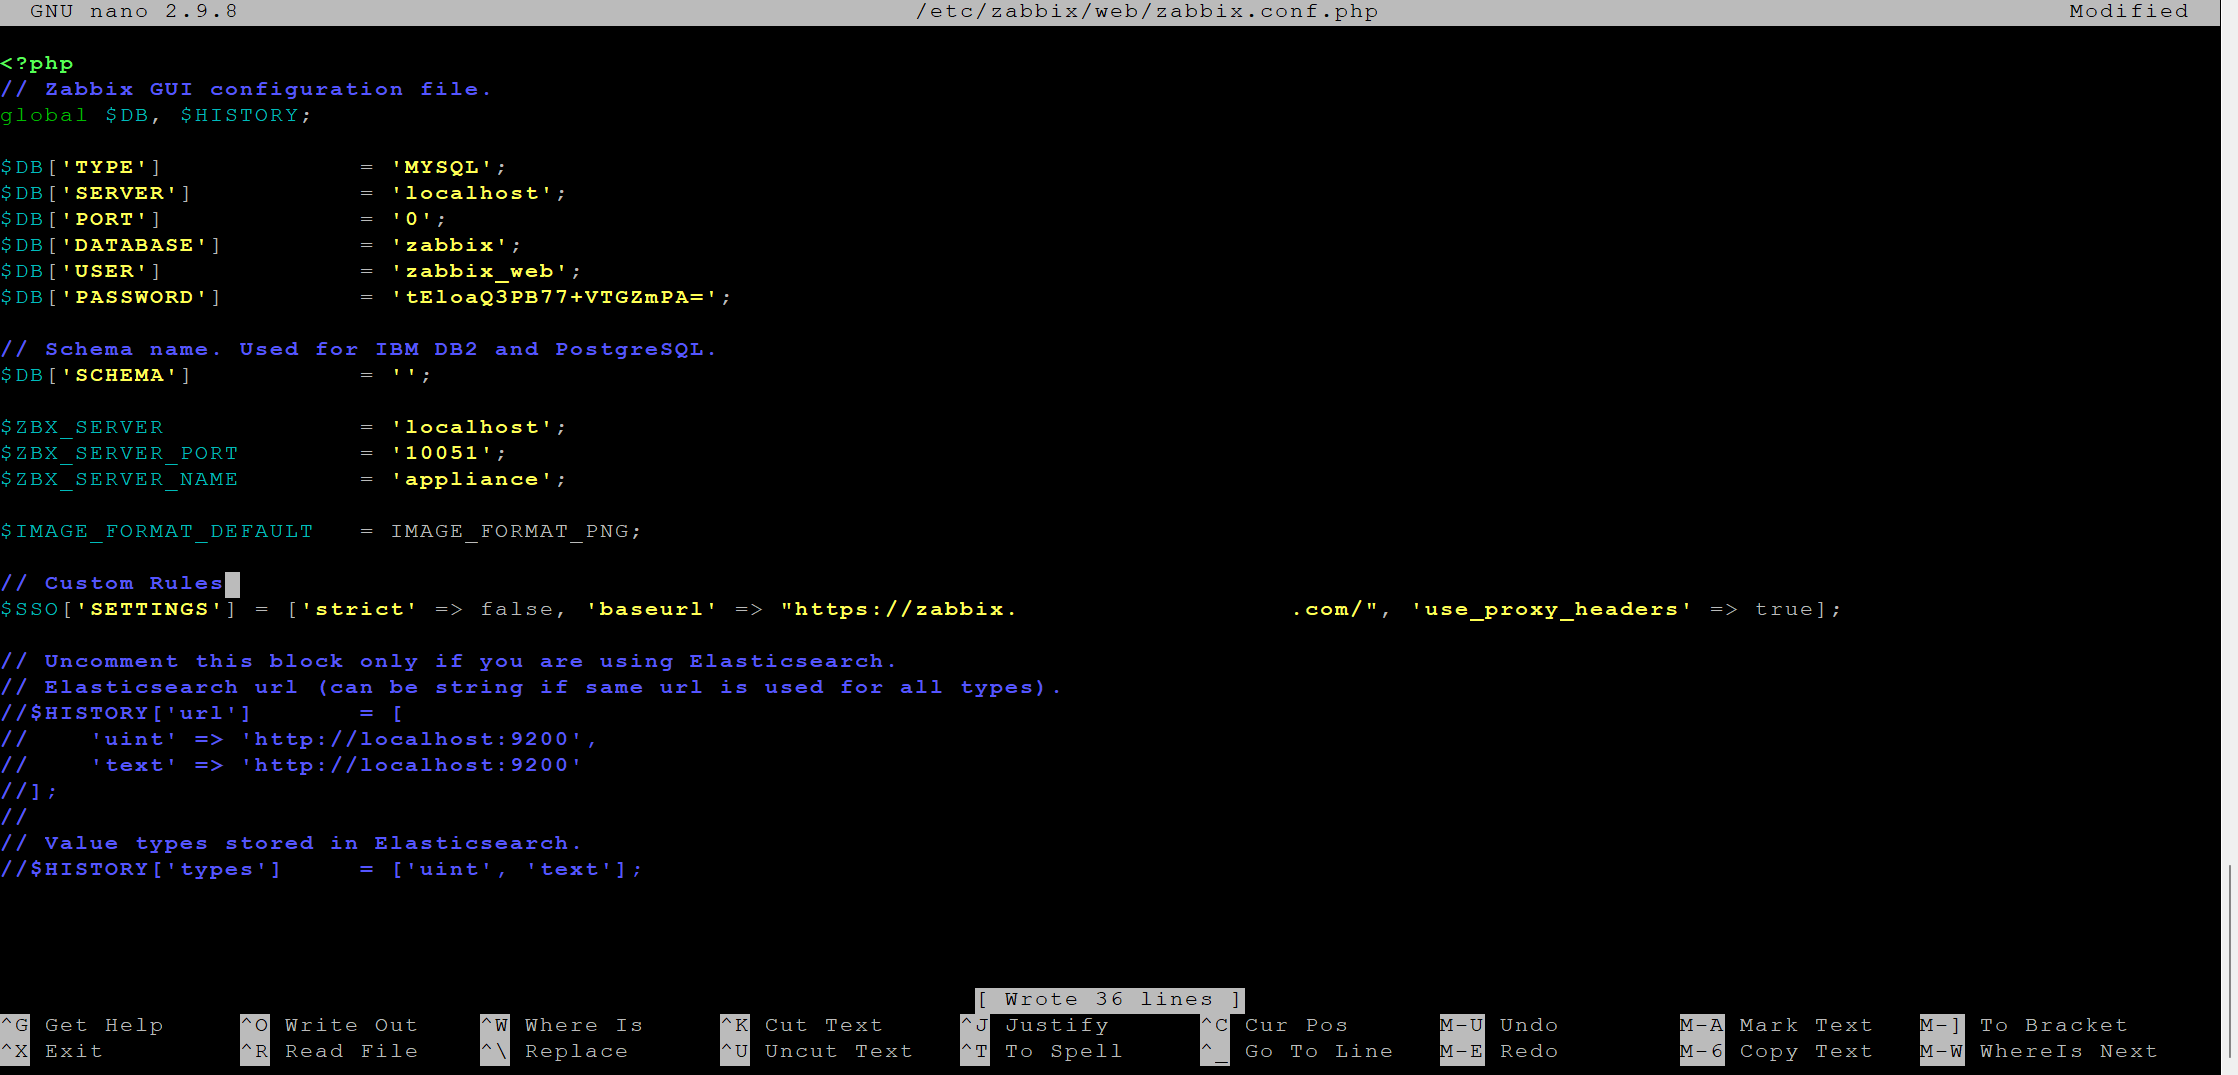This screenshot has width=2238, height=1075.
Task: Click the 'baseurl' key in the SSO settings
Action: point(651,609)
